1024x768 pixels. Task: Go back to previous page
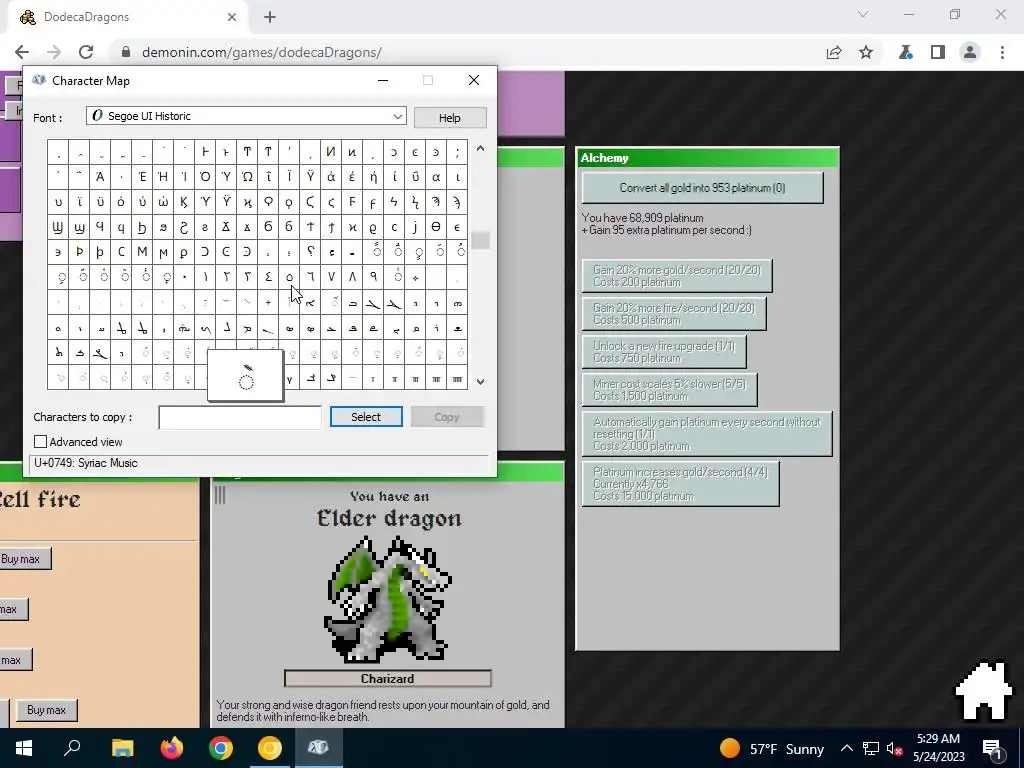point(22,52)
